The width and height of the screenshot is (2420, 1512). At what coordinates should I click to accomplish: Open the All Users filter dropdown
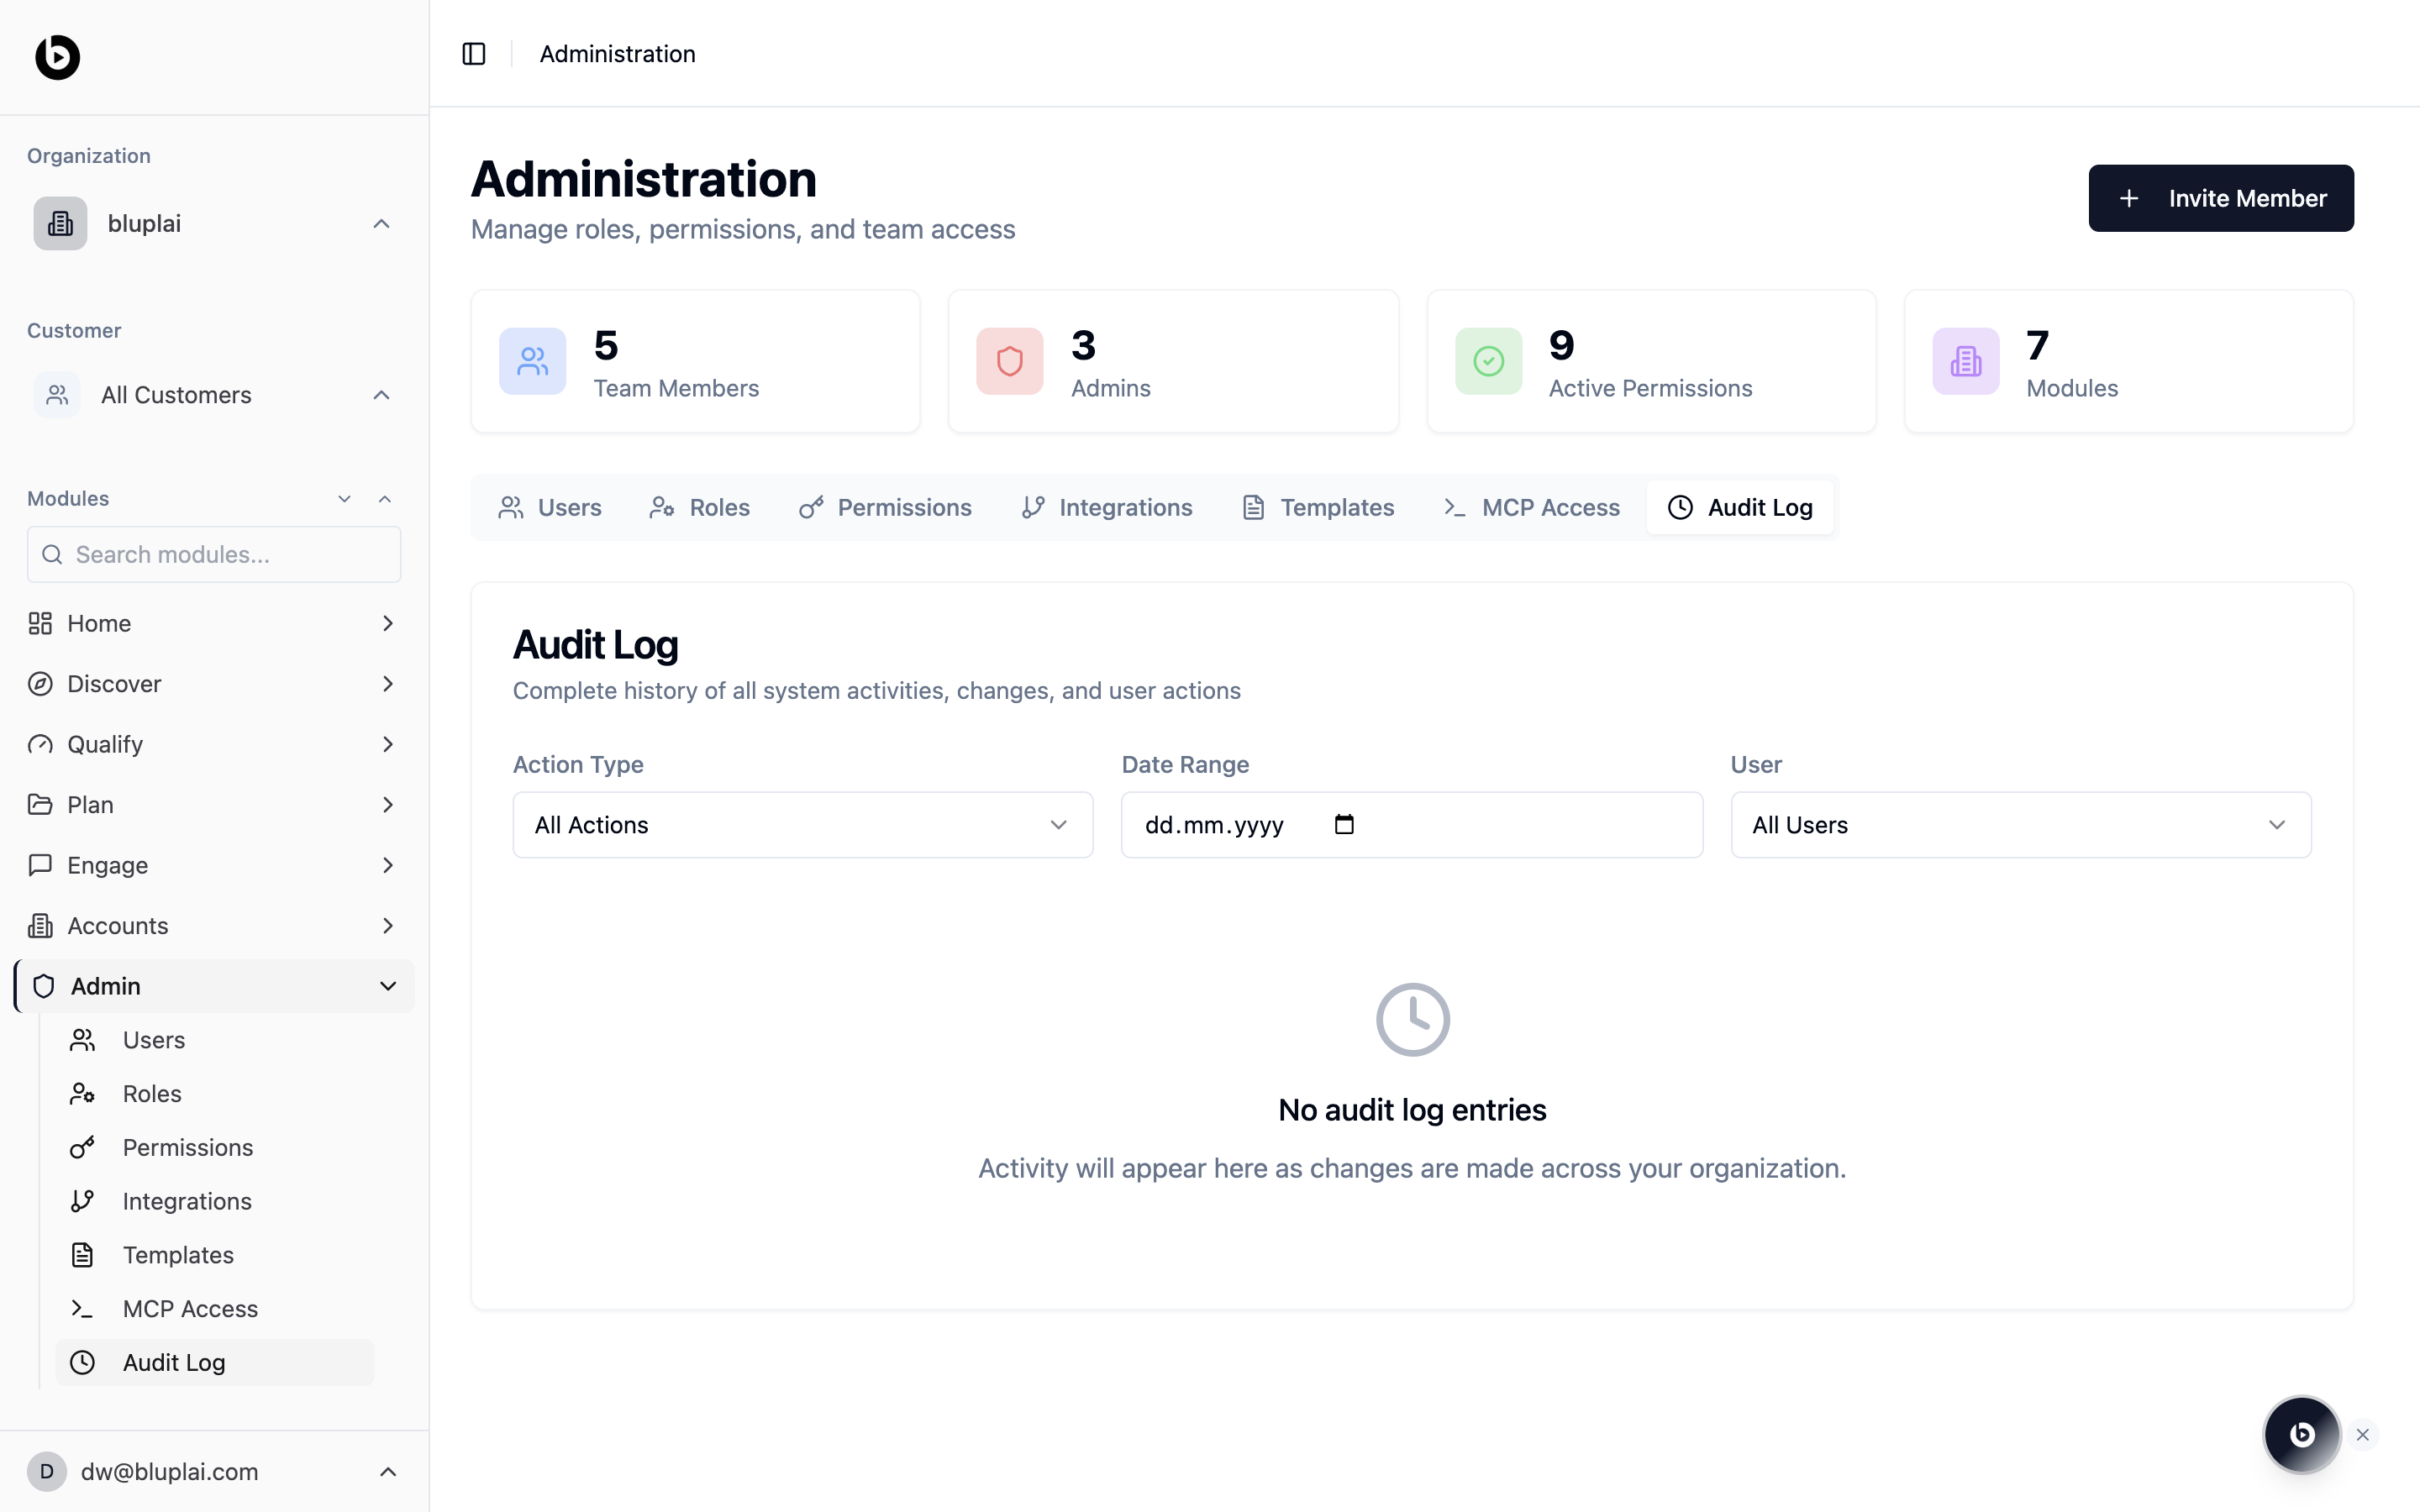[x=2020, y=825]
